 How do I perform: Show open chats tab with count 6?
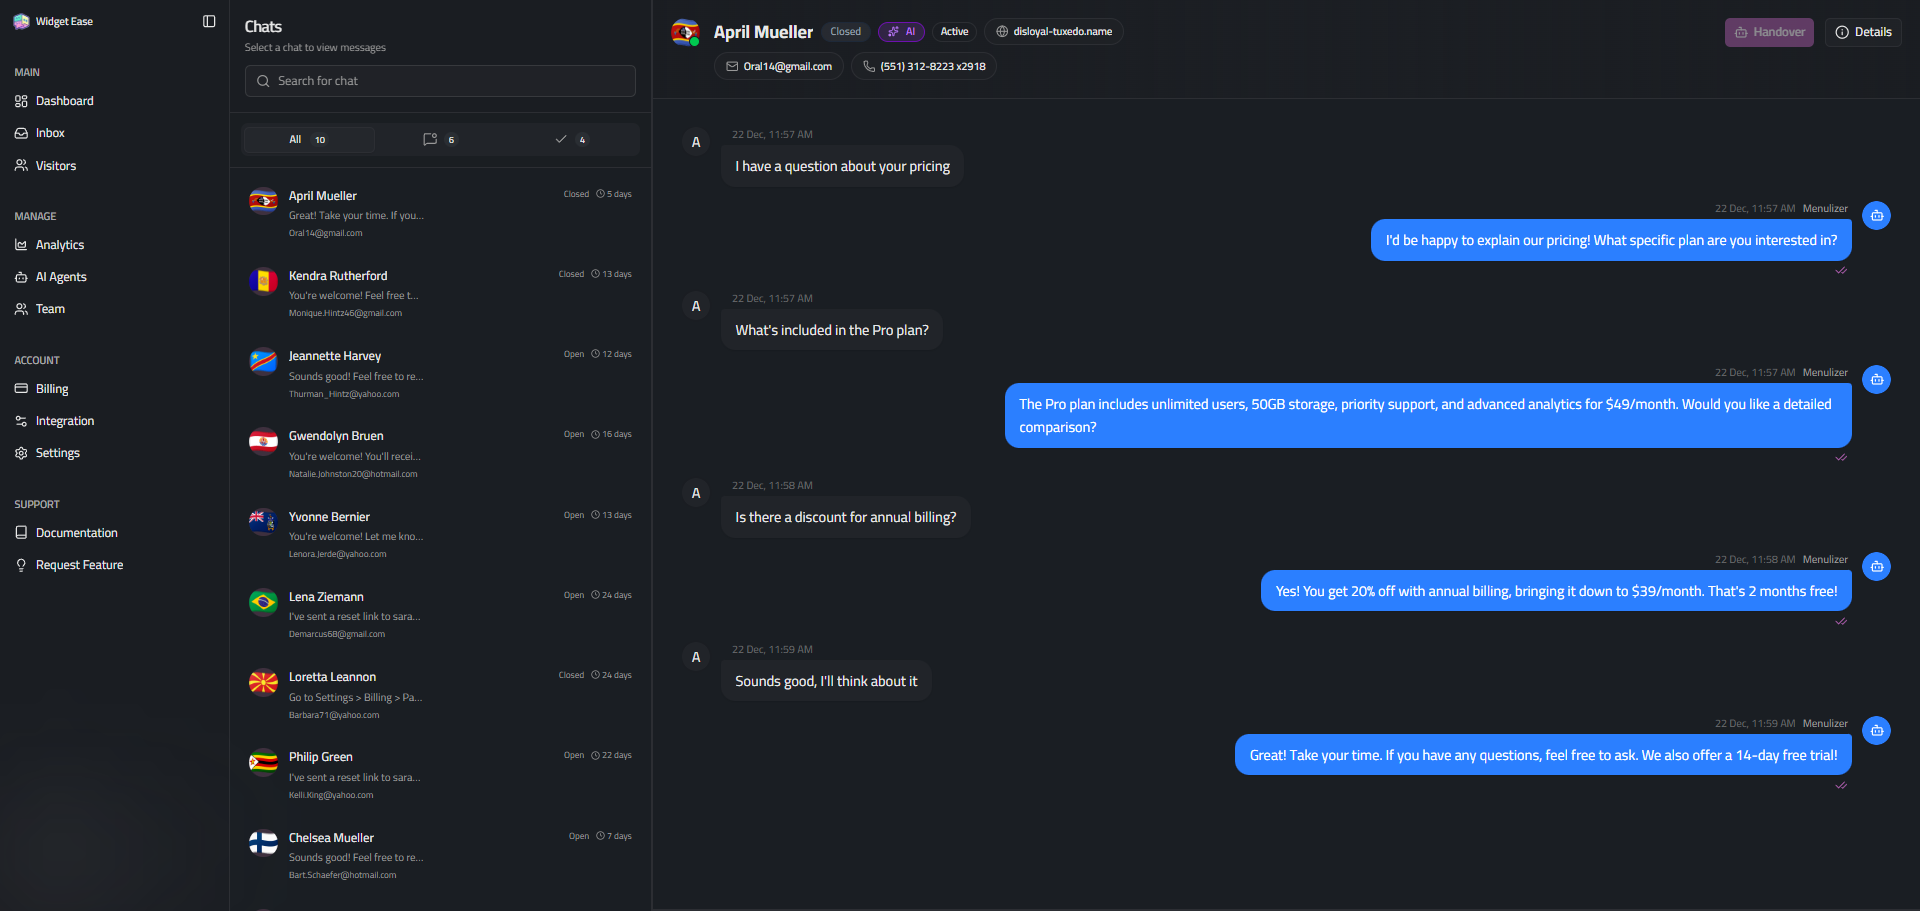[x=440, y=140]
